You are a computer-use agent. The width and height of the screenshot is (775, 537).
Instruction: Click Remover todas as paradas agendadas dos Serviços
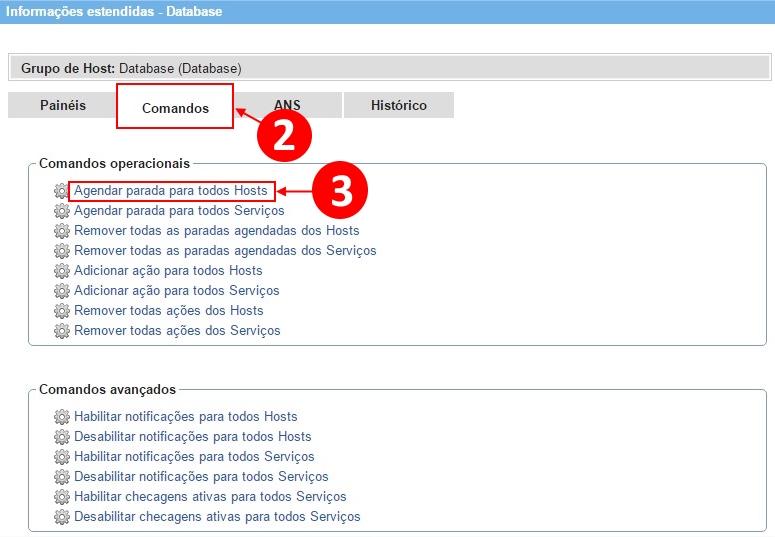coord(225,251)
